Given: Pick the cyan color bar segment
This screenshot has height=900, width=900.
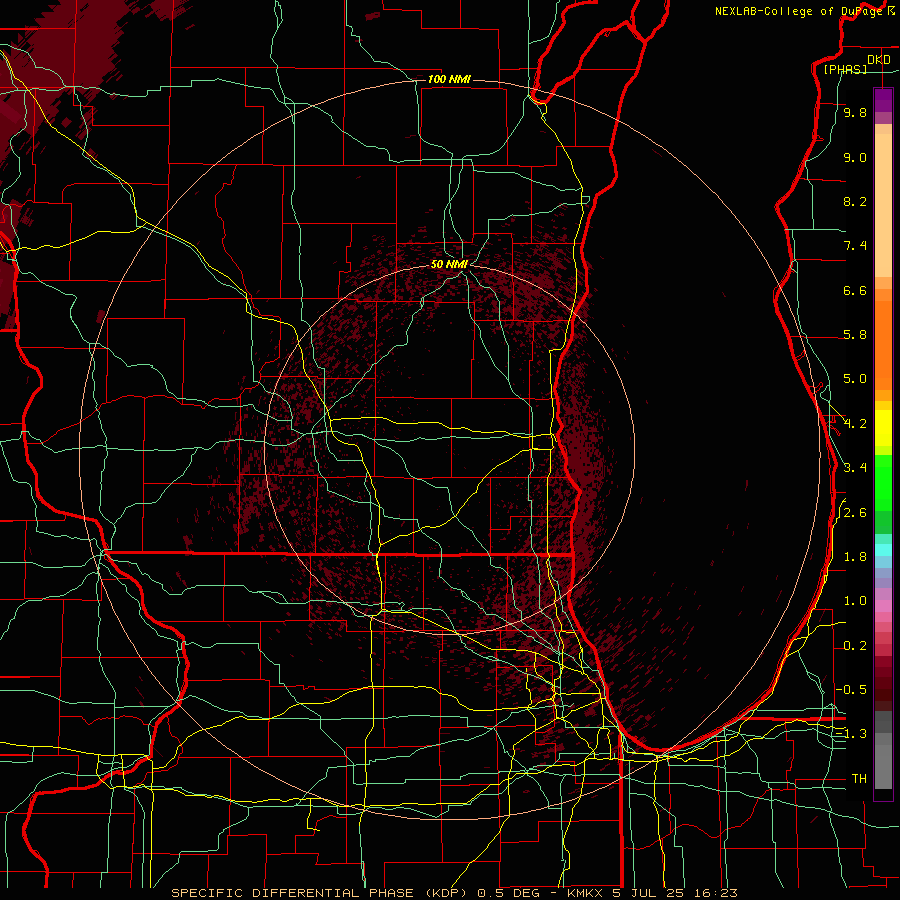Looking at the screenshot, I should [883, 550].
